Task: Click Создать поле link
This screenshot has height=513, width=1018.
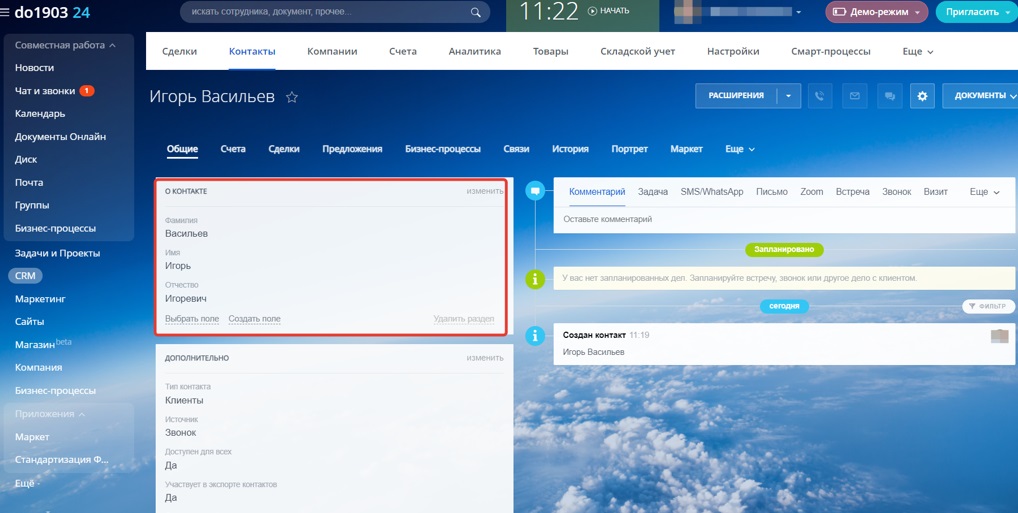Action: (x=254, y=319)
